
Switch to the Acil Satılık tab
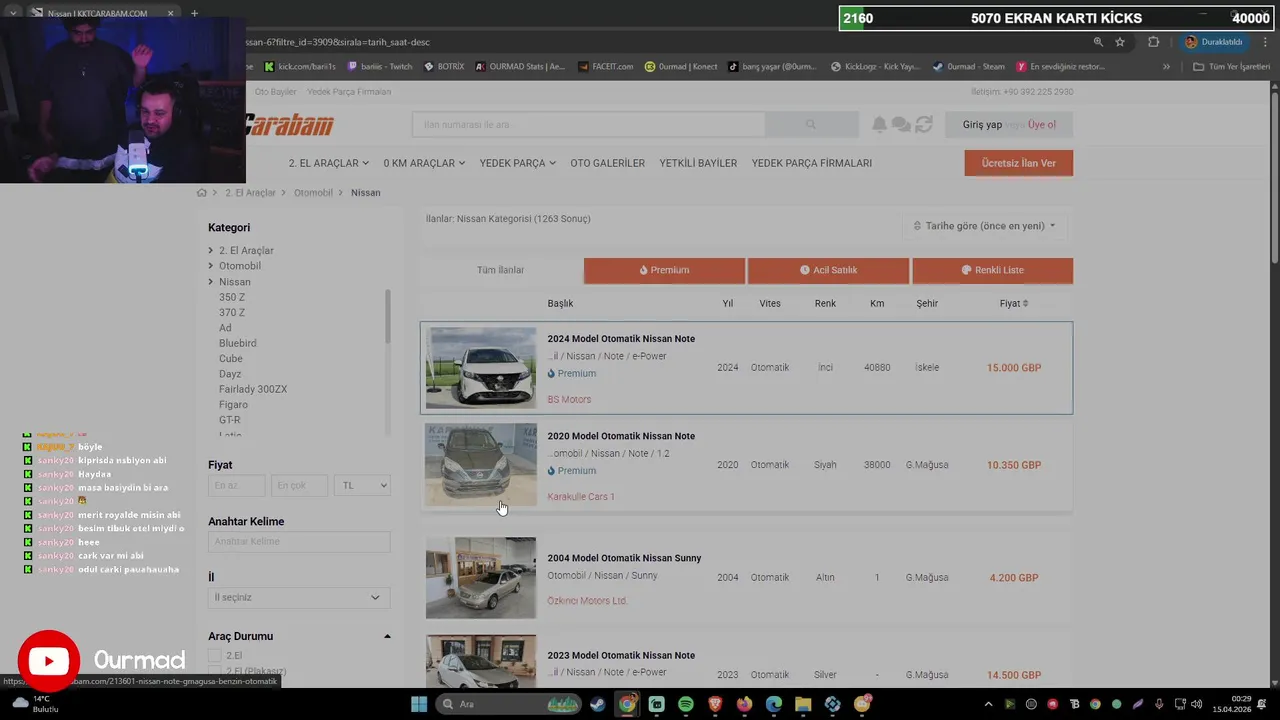click(x=828, y=270)
